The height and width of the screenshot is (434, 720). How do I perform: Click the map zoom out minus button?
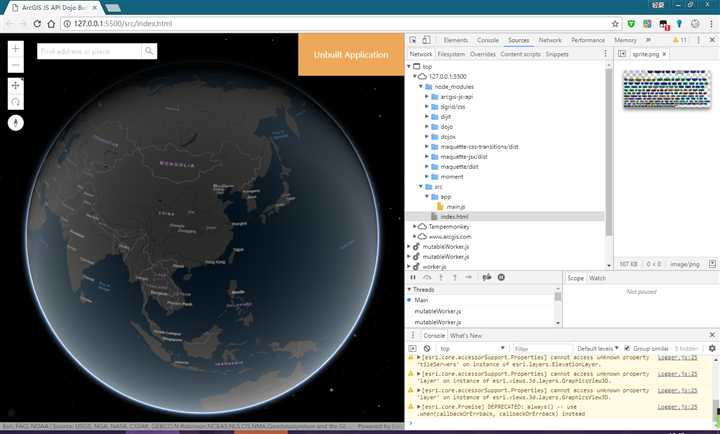tap(16, 65)
